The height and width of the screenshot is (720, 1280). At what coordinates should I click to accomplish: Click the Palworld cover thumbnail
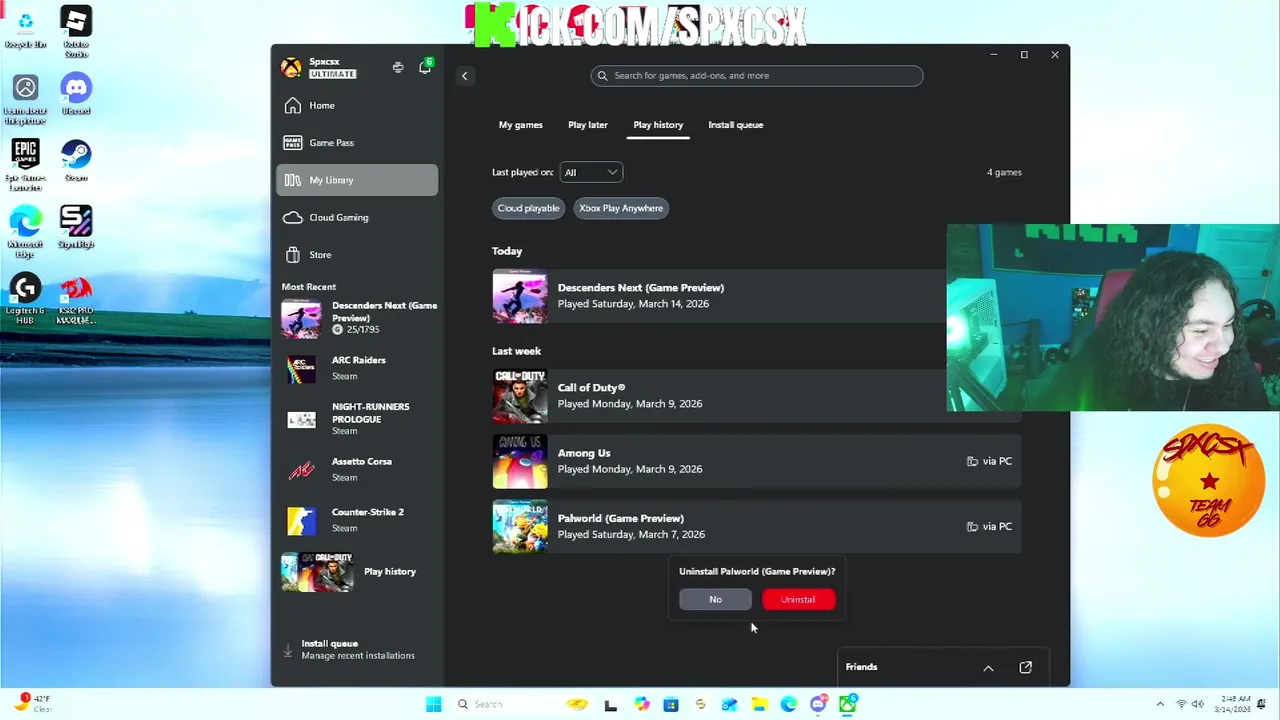pyautogui.click(x=520, y=526)
